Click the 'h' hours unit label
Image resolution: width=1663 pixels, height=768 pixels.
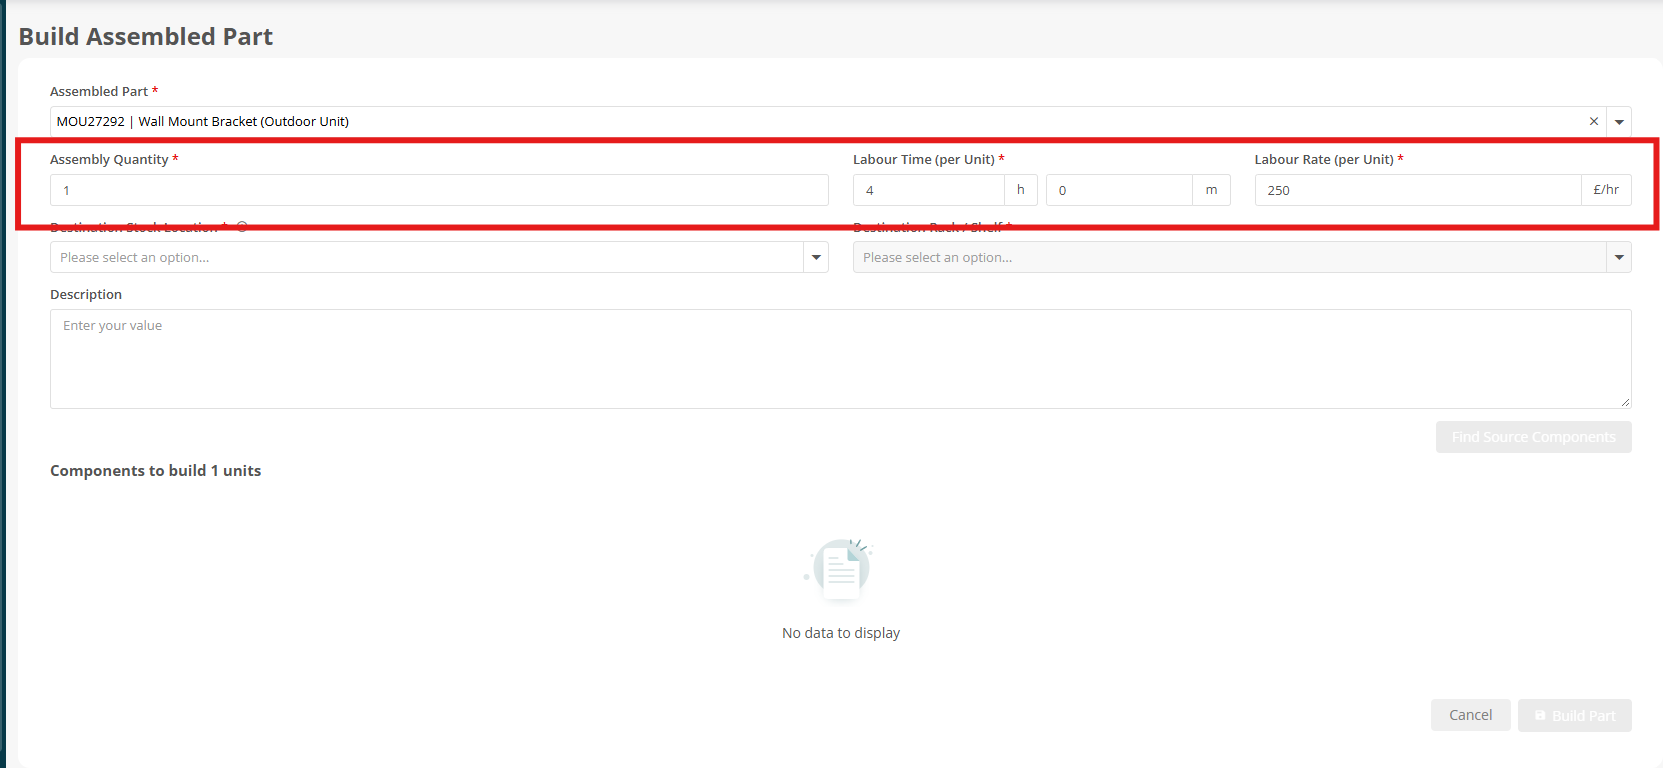click(1021, 190)
